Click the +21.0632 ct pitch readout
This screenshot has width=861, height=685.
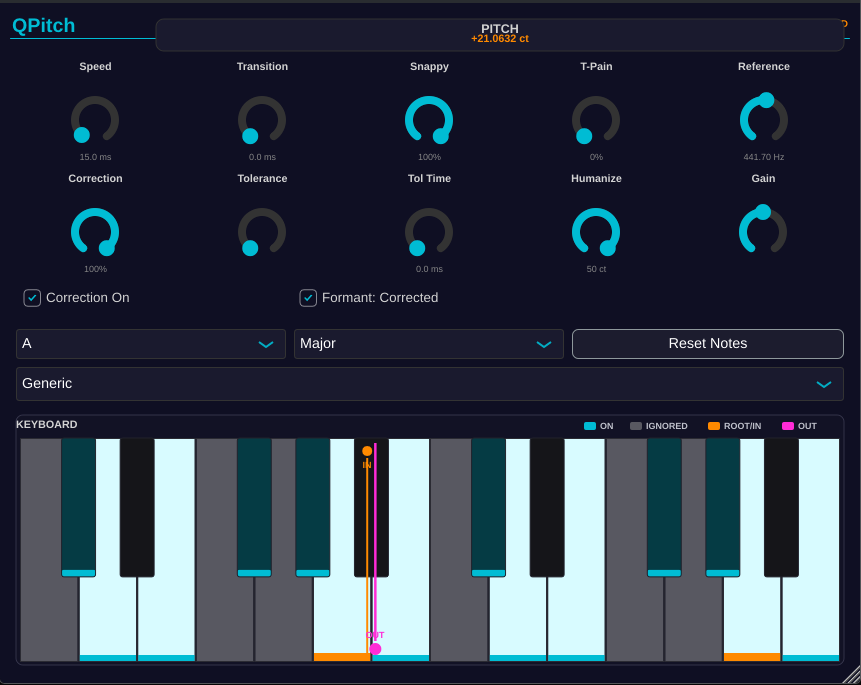500,39
